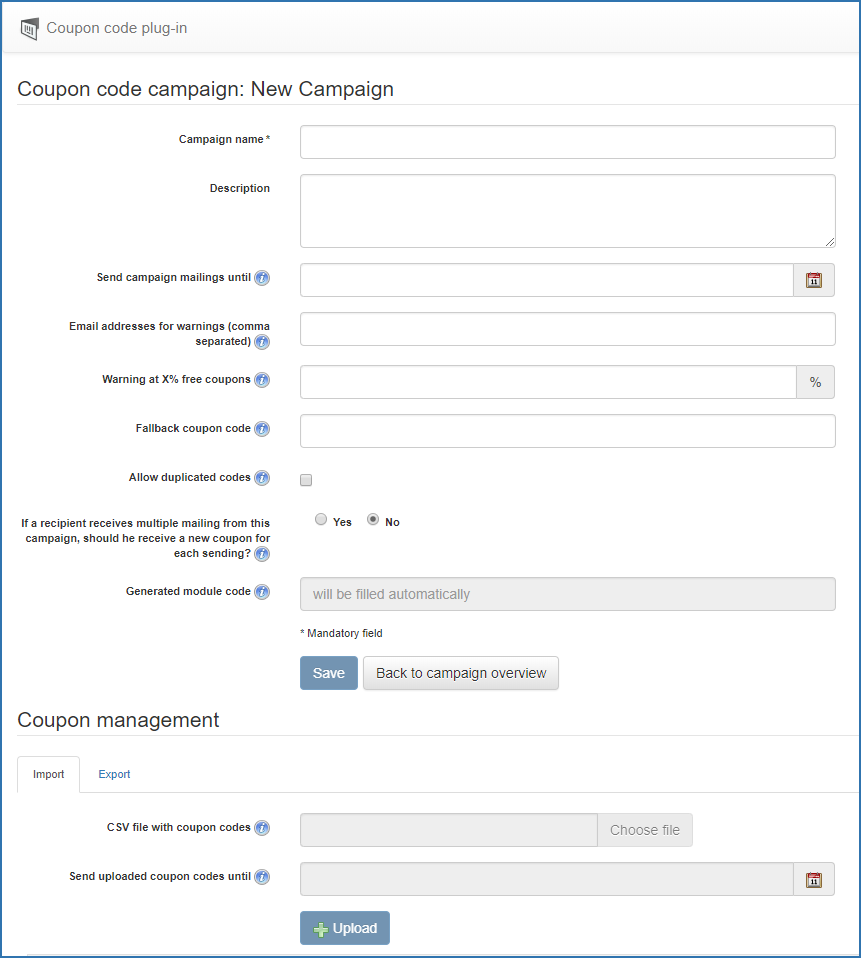Show info for Warning at X% free coupons
The height and width of the screenshot is (958, 861).
click(262, 380)
